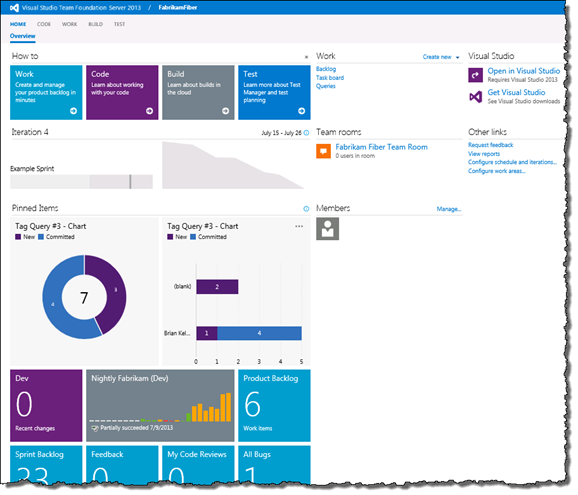The height and width of the screenshot is (495, 578).
Task: Open Configure schedule and iterations link
Action: pos(512,163)
